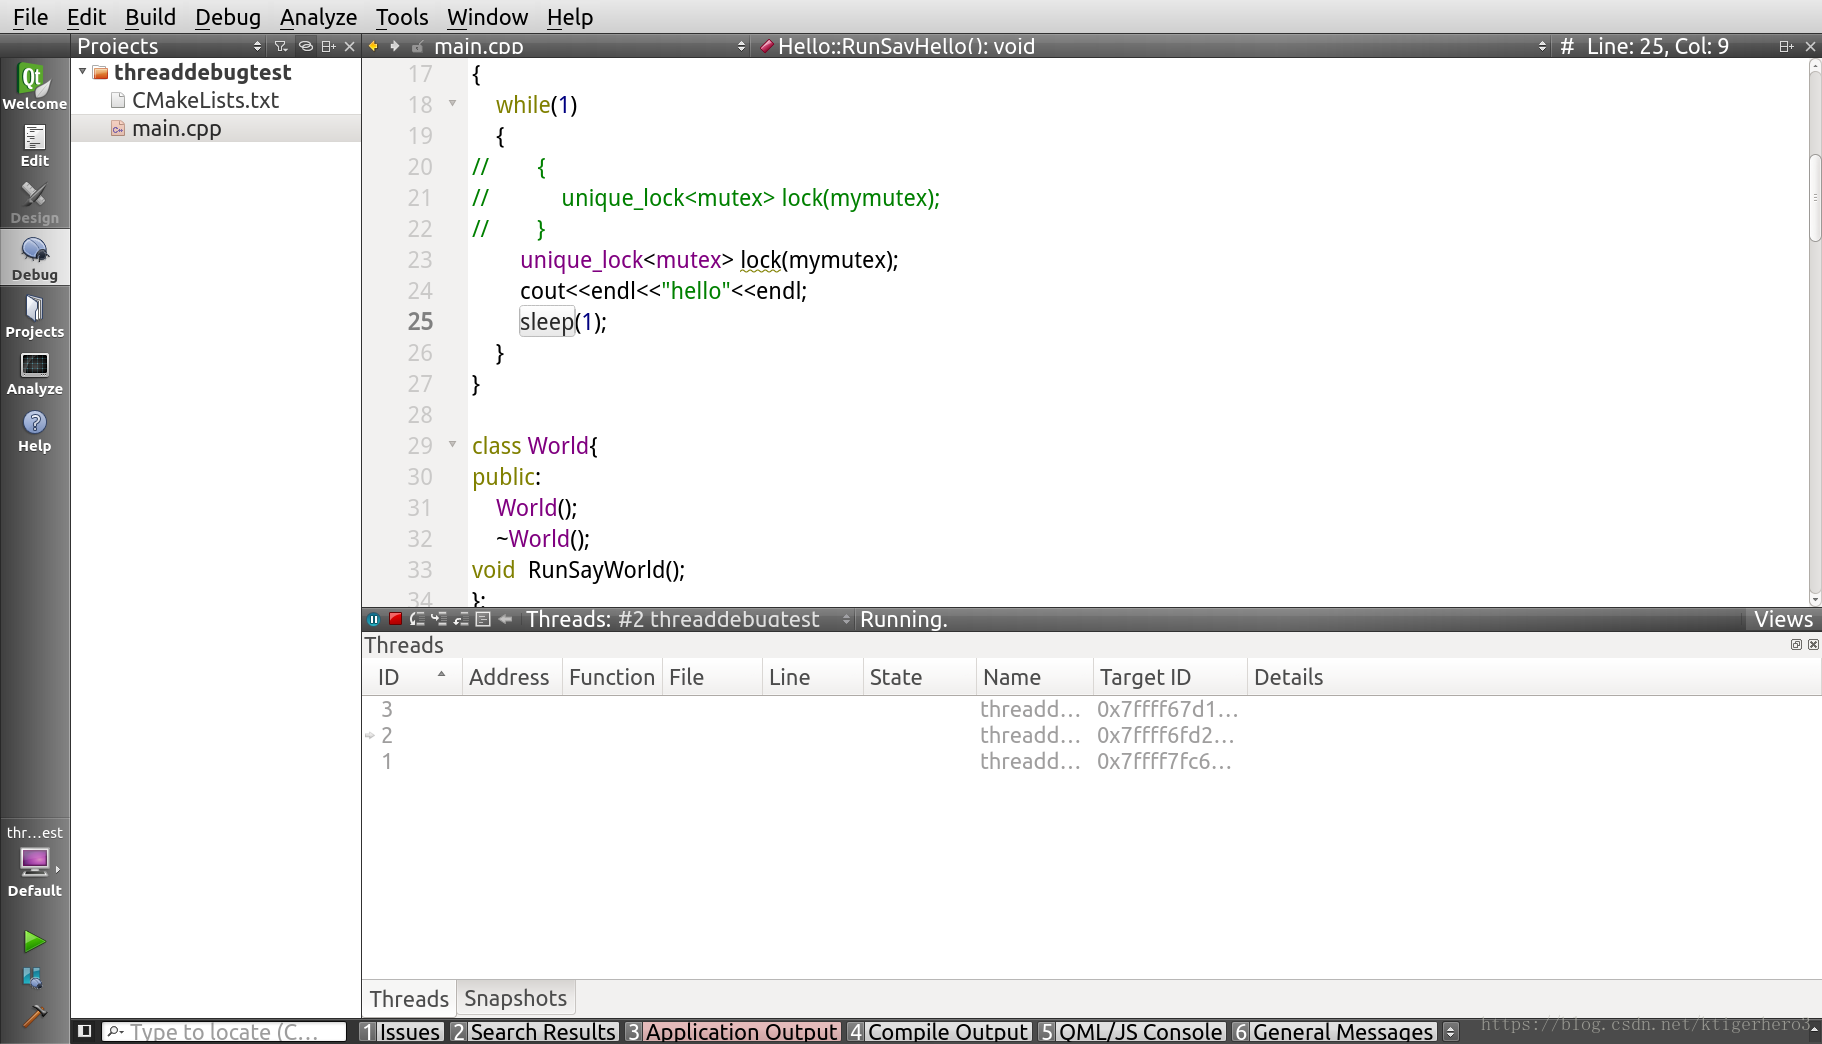Open the Compile Output pane

(x=938, y=1031)
